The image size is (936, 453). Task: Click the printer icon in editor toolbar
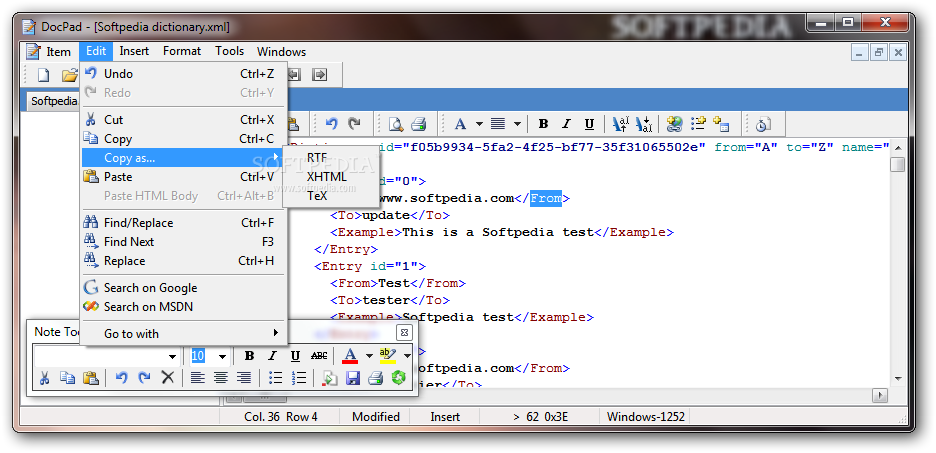(x=418, y=124)
